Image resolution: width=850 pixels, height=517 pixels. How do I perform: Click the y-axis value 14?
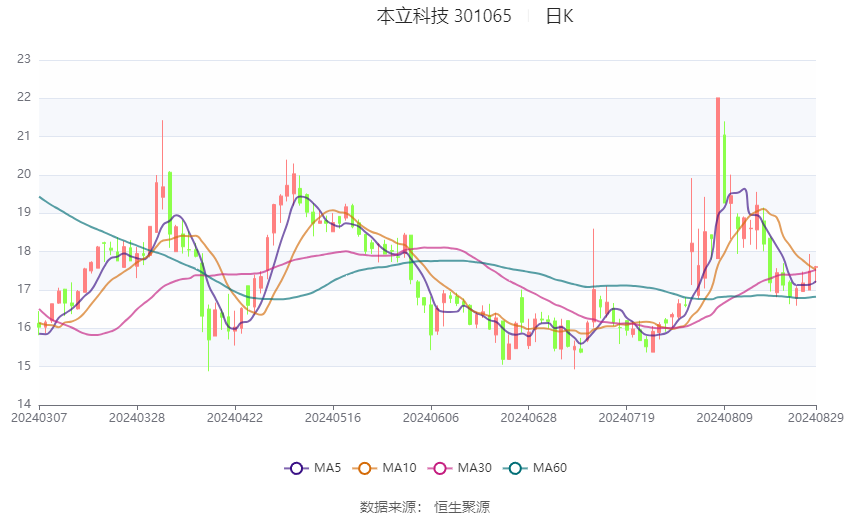24,404
